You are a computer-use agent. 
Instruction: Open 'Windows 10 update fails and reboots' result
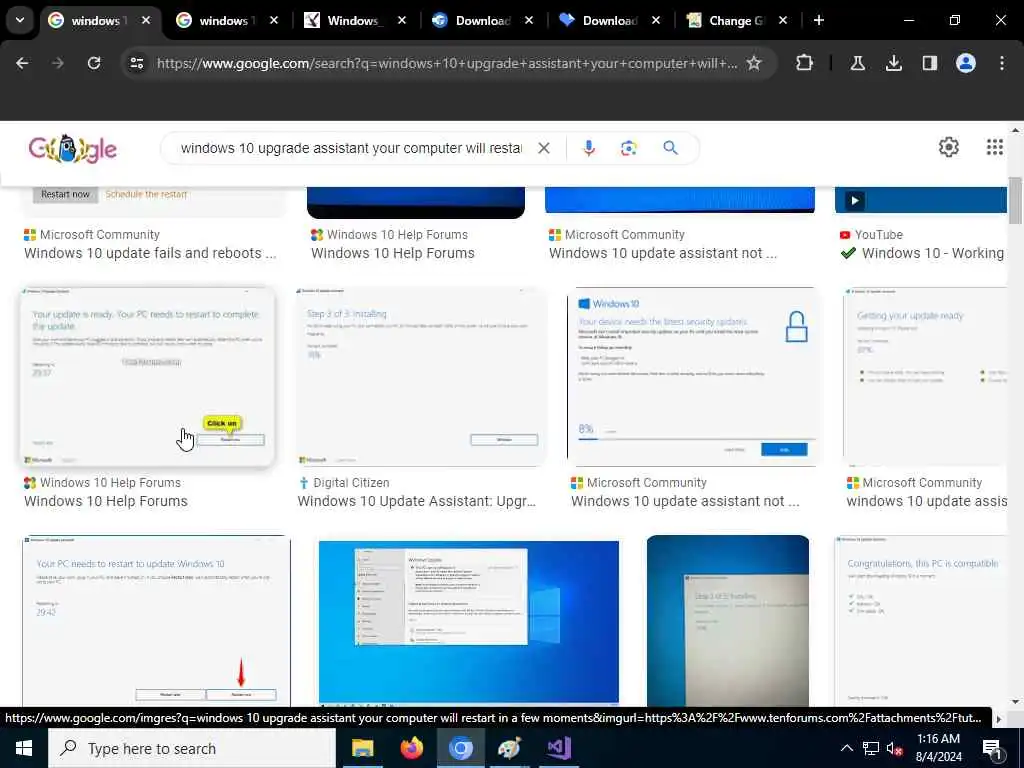150,253
